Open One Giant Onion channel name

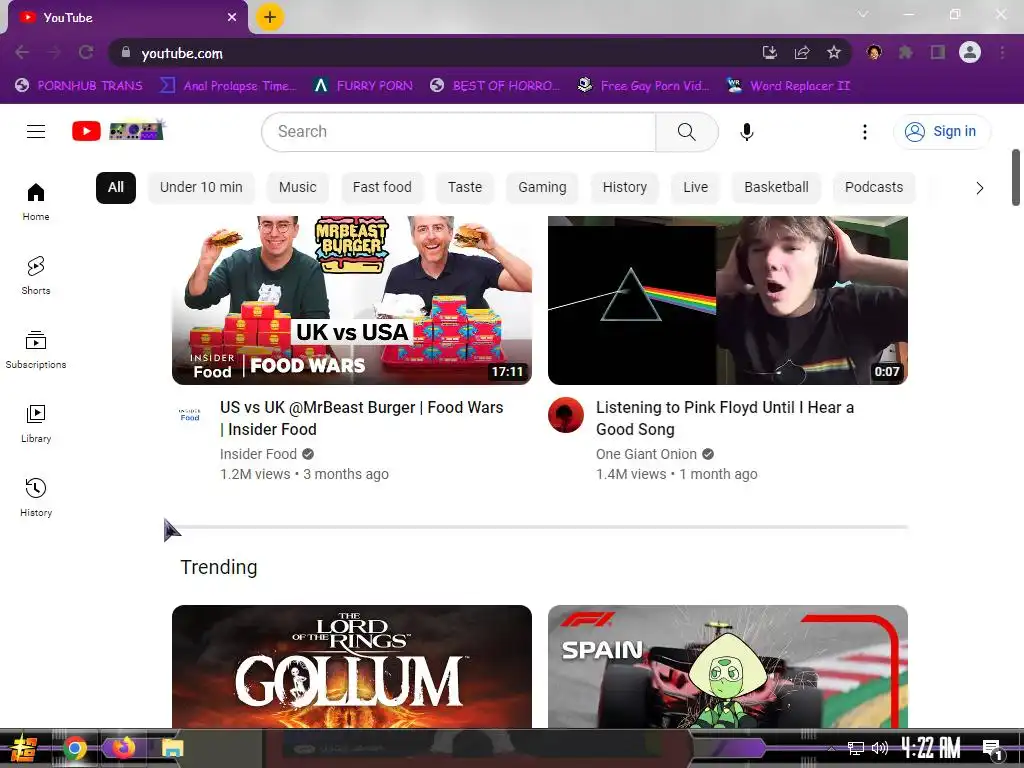tap(646, 454)
